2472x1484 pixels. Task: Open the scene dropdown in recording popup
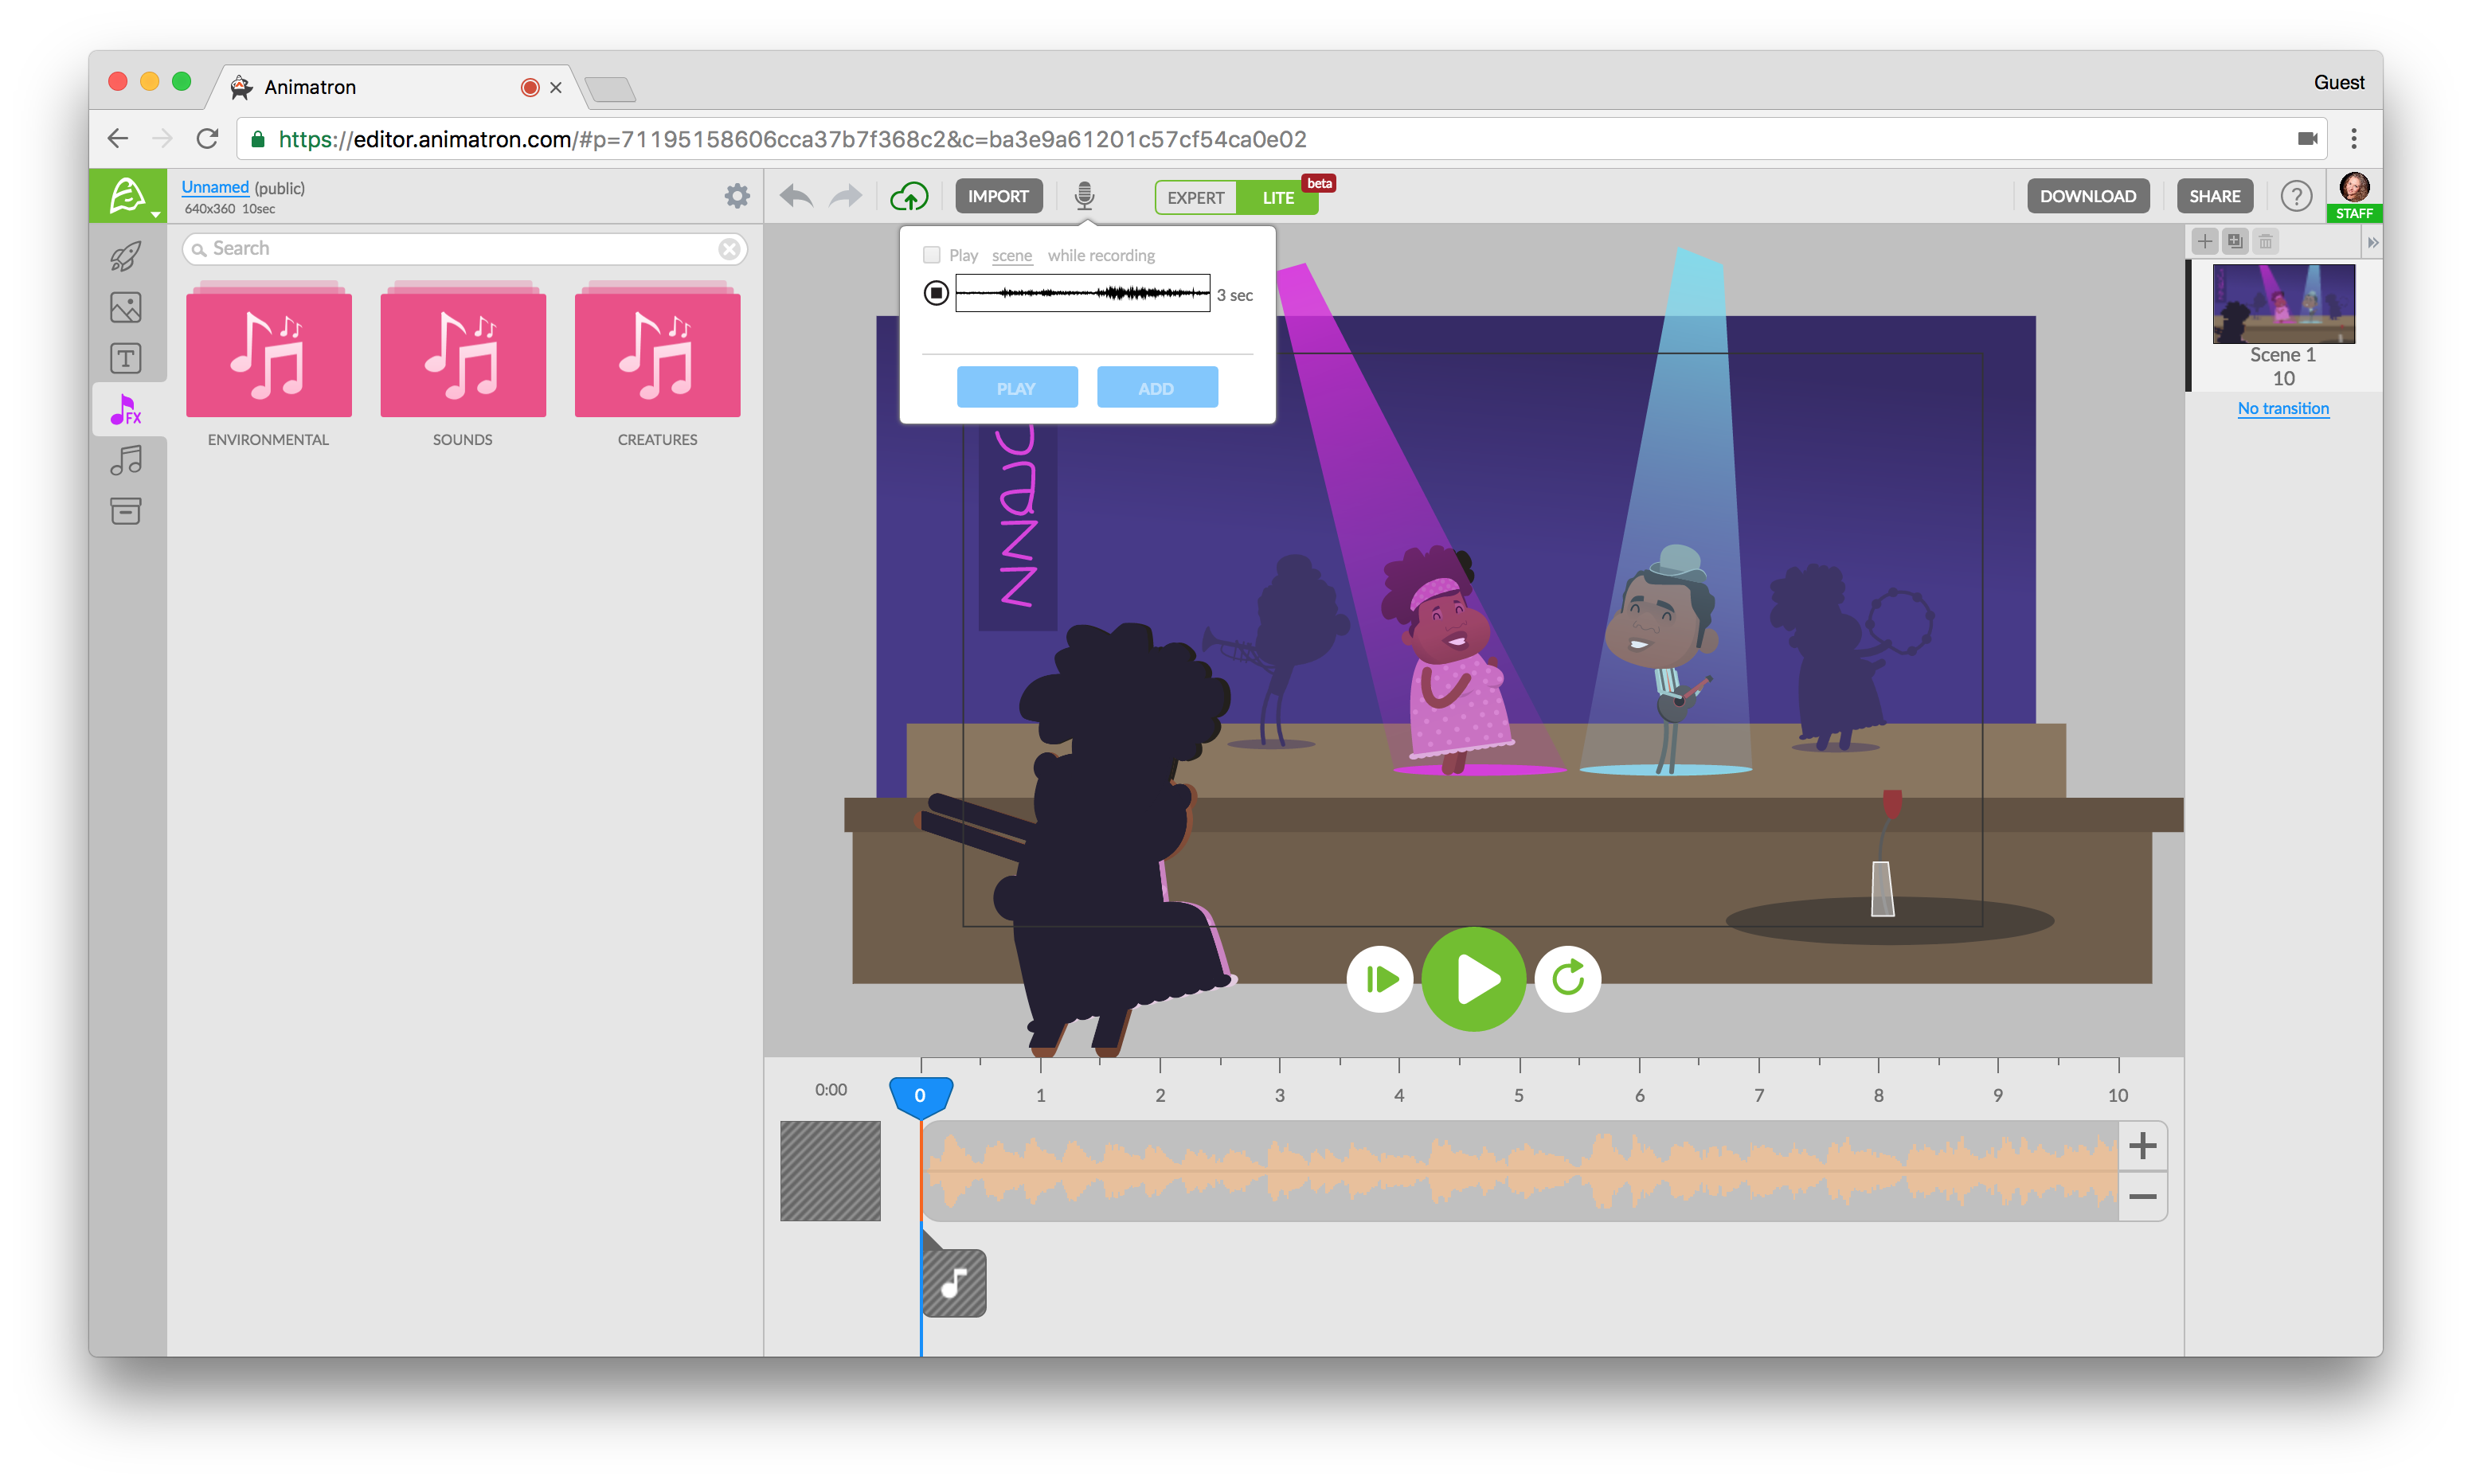click(1011, 256)
